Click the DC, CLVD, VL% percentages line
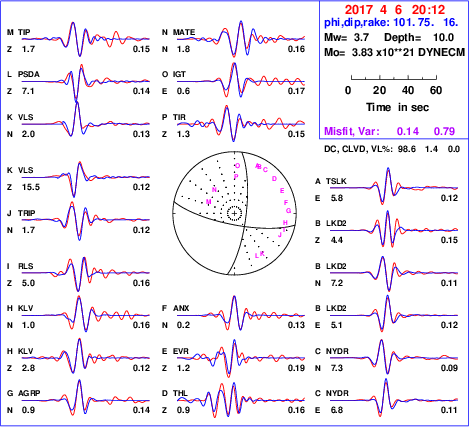The width and height of the screenshot is (469, 427). coord(392,149)
